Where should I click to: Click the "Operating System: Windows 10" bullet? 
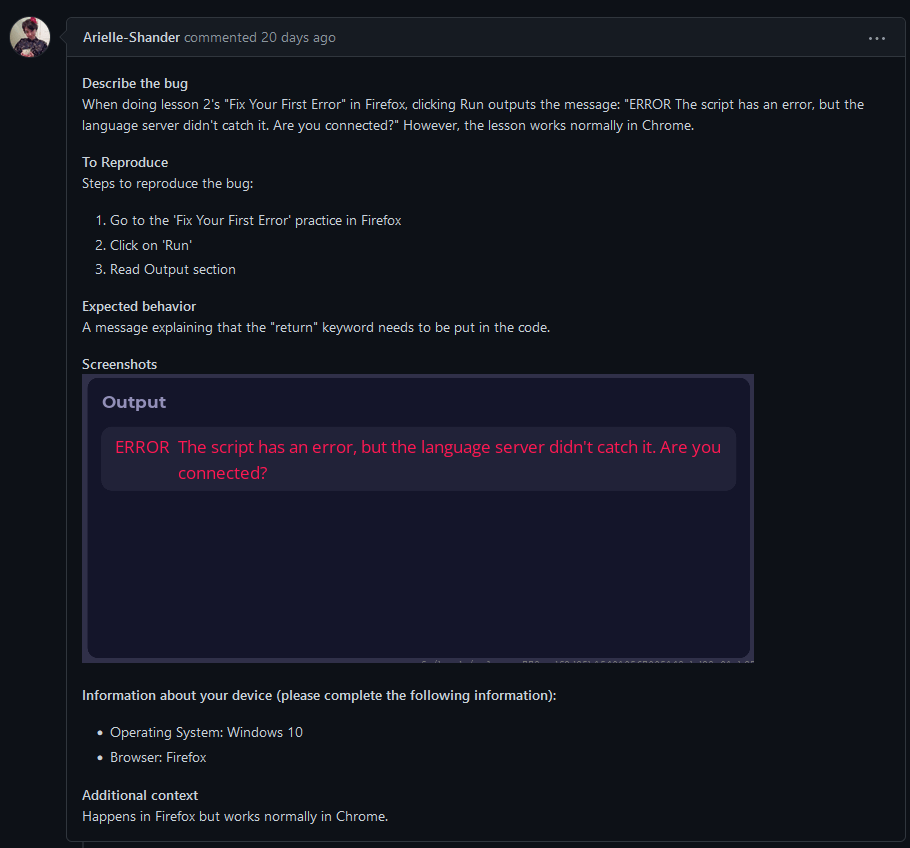tap(206, 732)
